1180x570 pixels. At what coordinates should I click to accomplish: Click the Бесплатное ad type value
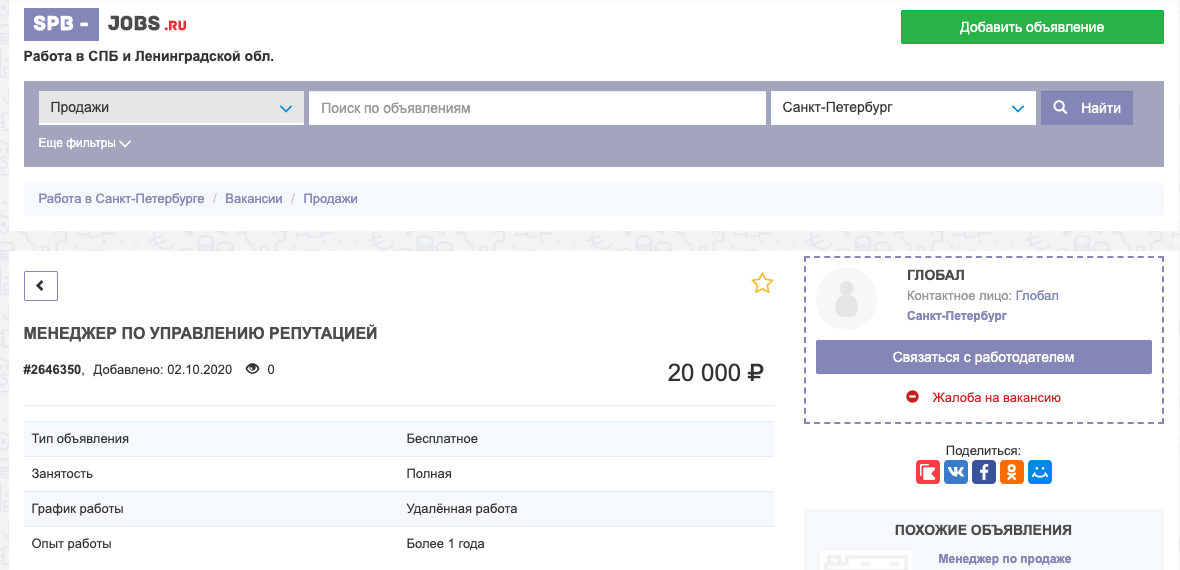(442, 438)
